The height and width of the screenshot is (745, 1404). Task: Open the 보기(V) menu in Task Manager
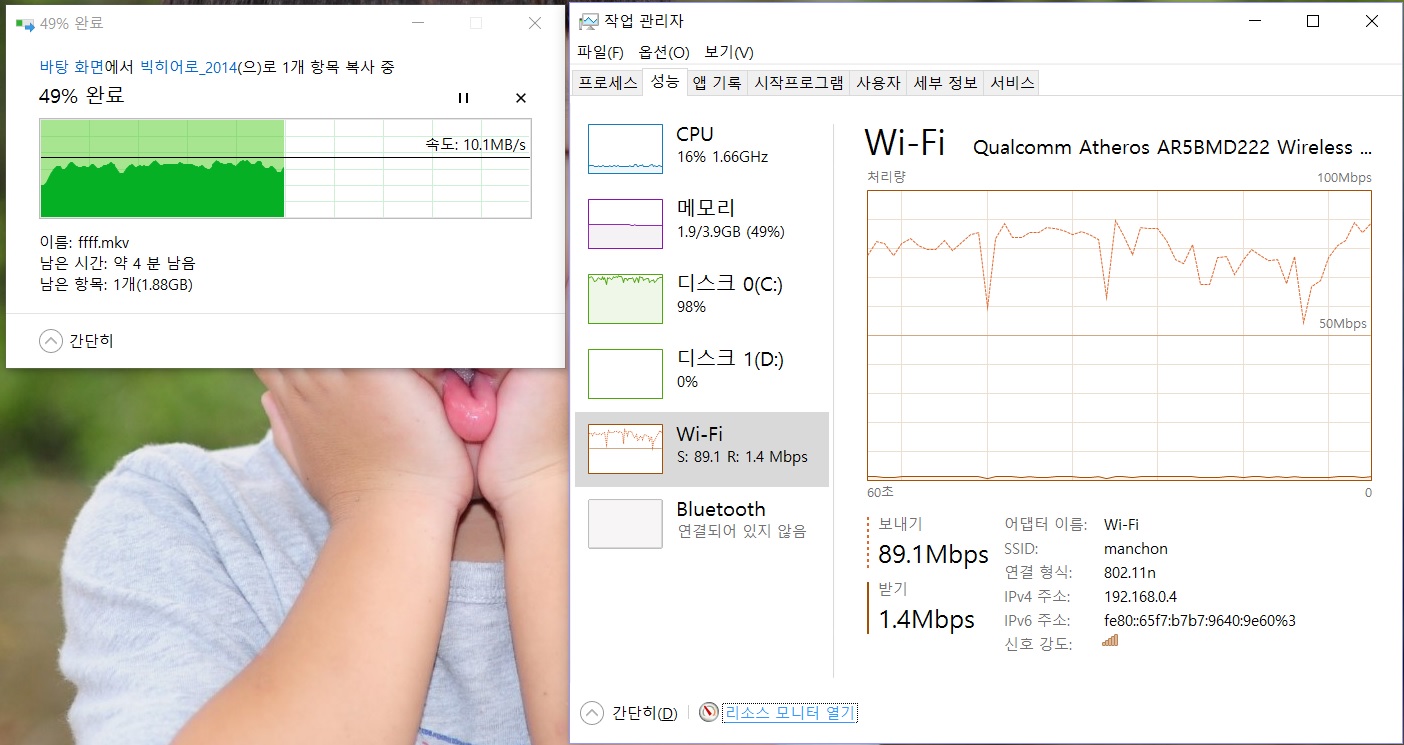click(x=729, y=52)
